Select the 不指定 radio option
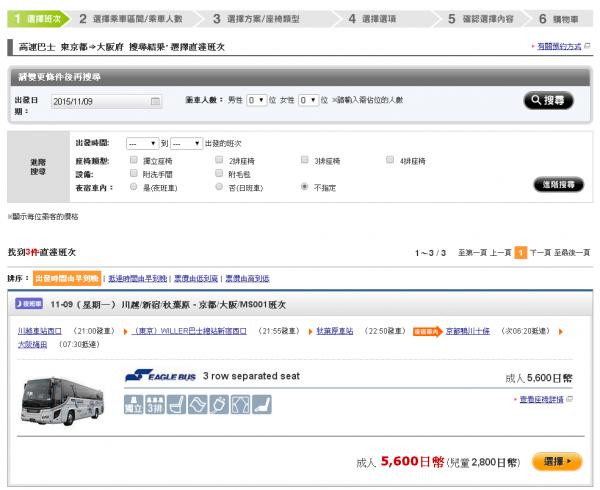The image size is (600, 490). pyautogui.click(x=305, y=187)
